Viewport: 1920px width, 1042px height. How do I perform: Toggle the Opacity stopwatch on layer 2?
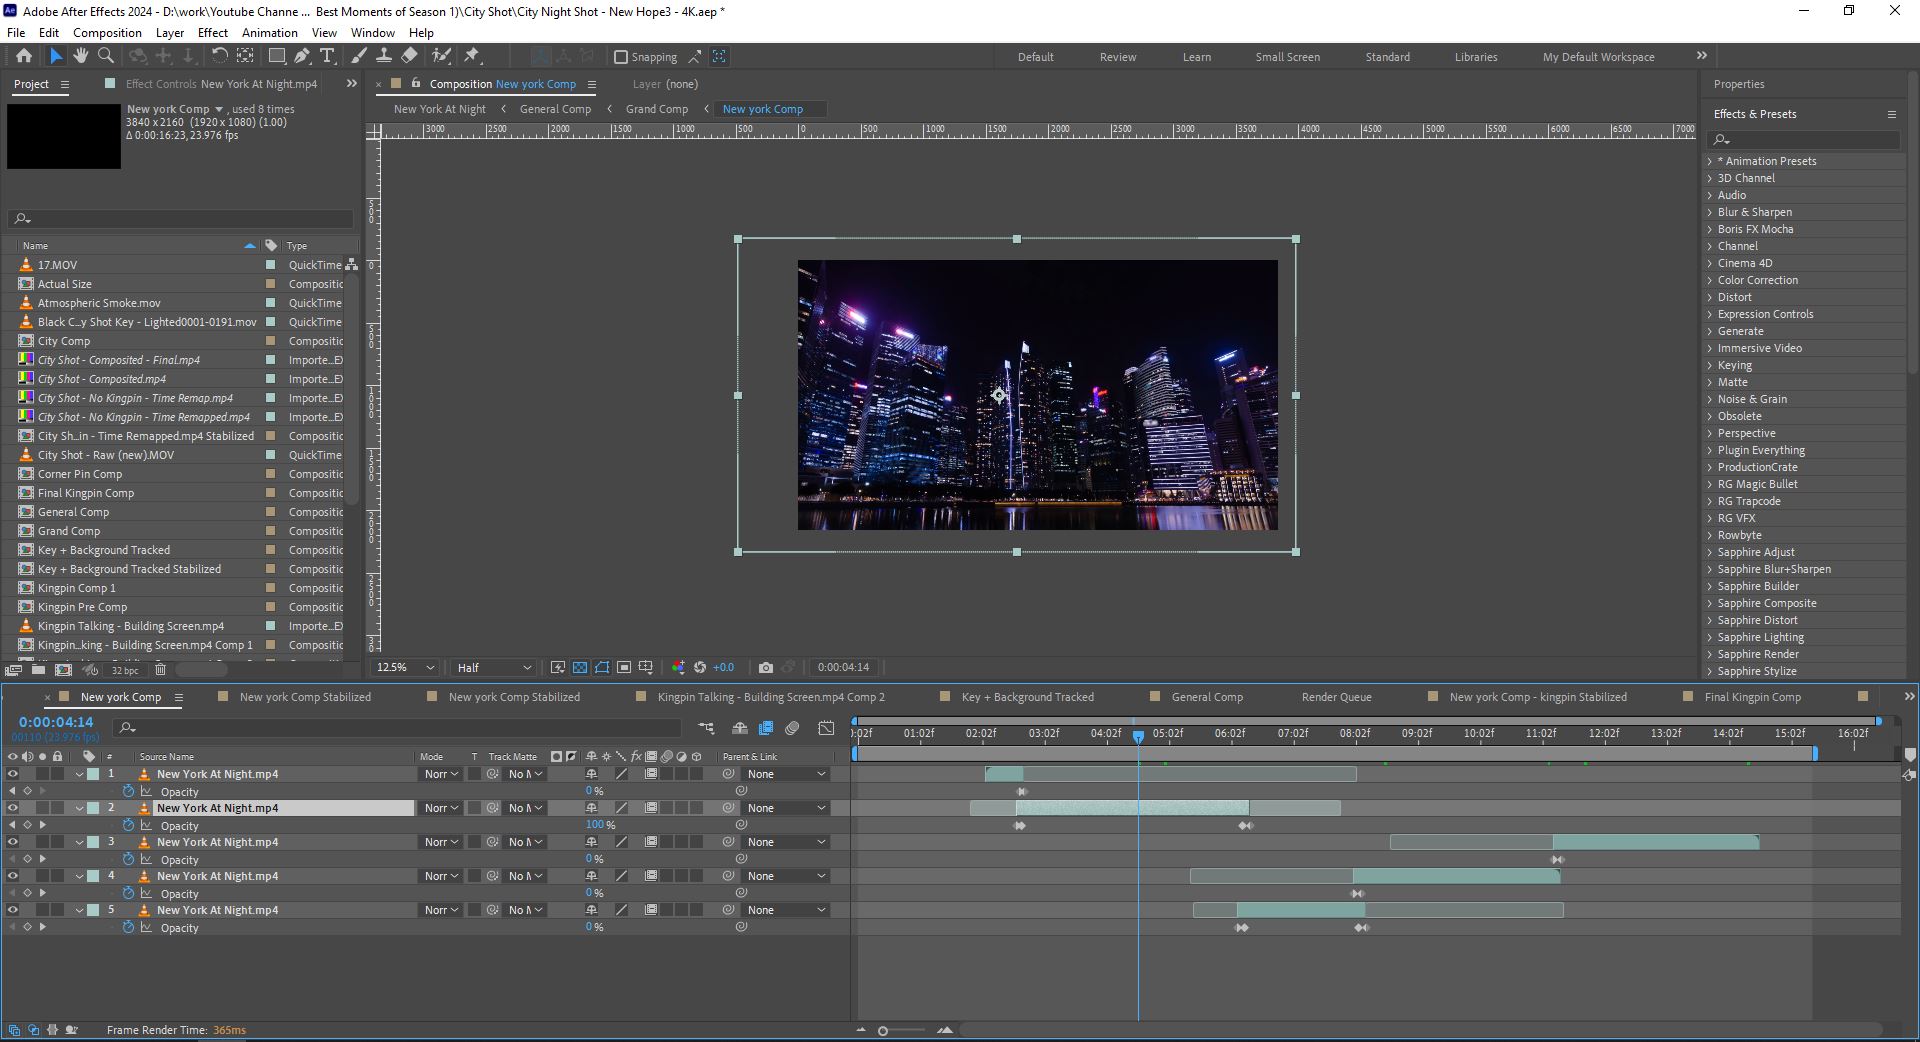click(x=129, y=825)
